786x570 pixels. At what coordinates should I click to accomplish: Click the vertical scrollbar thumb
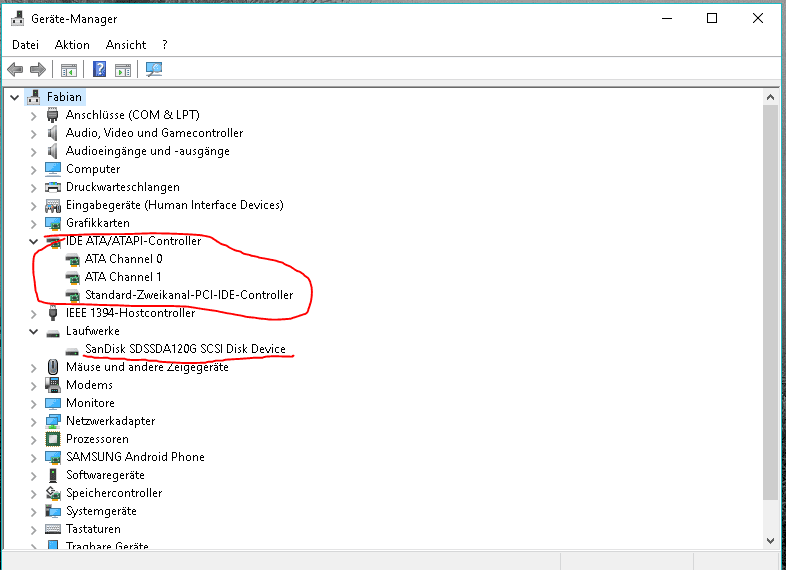[x=770, y=302]
